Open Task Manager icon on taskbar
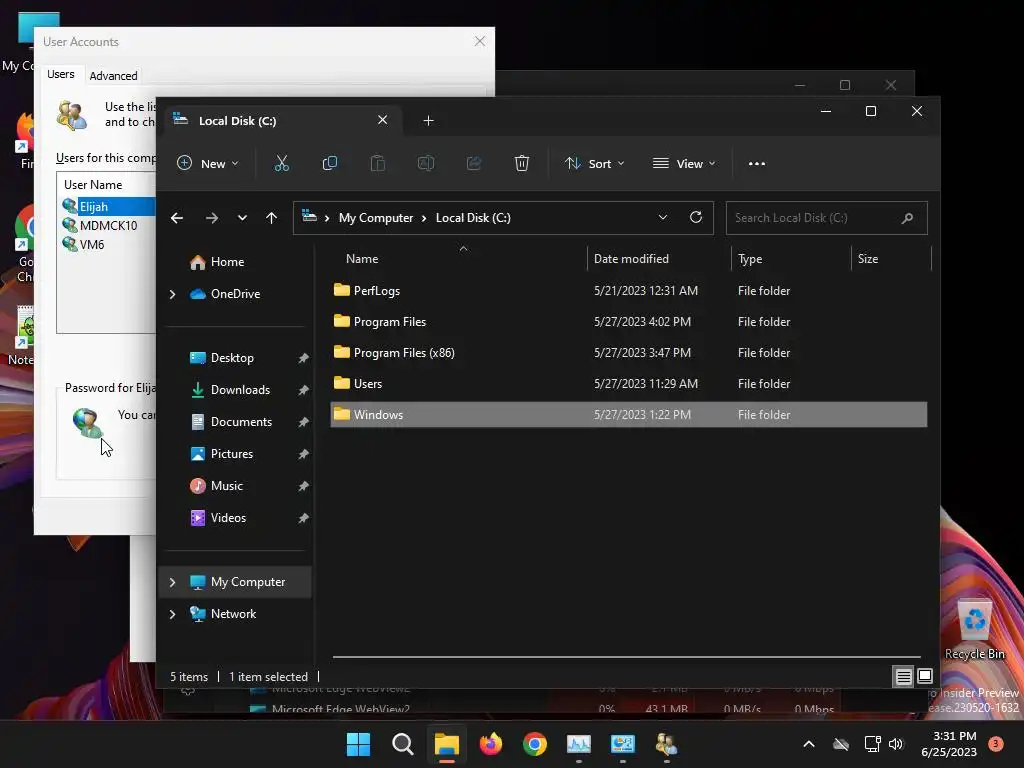This screenshot has width=1024, height=768. (579, 744)
